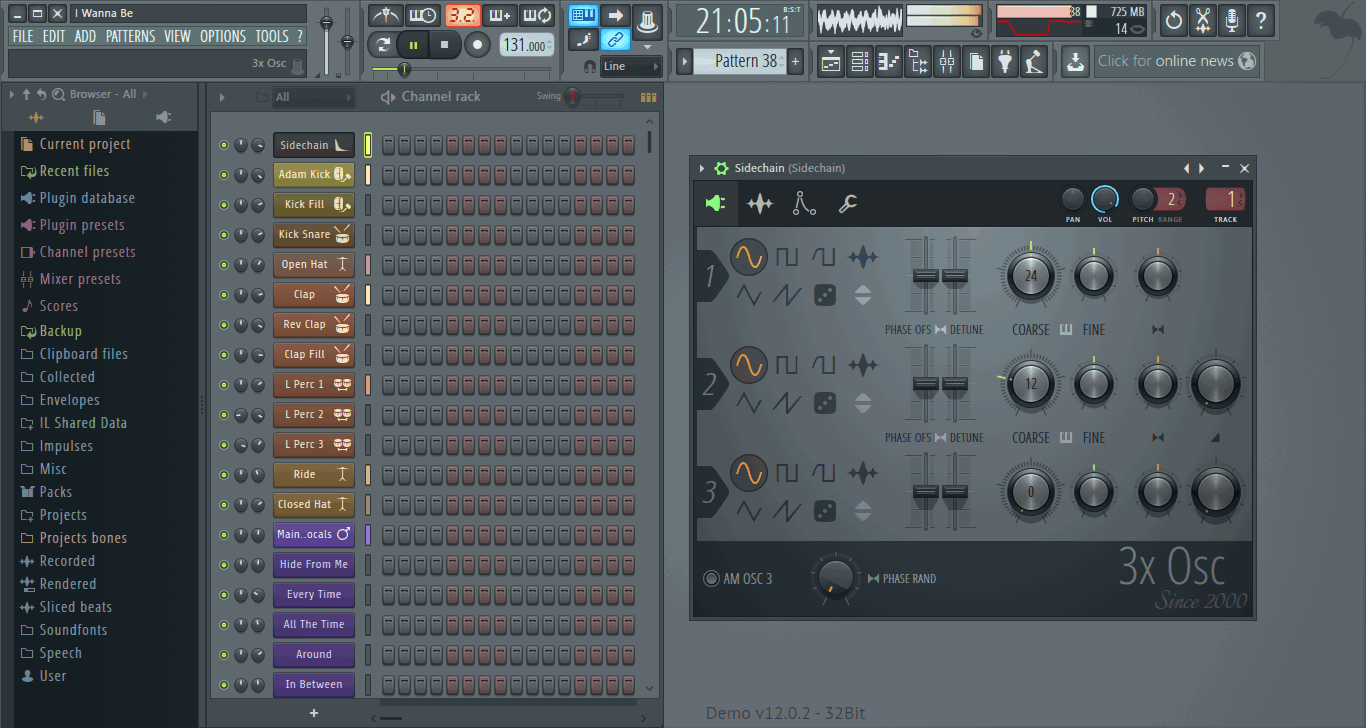Screen dimensions: 1366x728
Task: Open the channel rack view icon
Action: click(860, 62)
